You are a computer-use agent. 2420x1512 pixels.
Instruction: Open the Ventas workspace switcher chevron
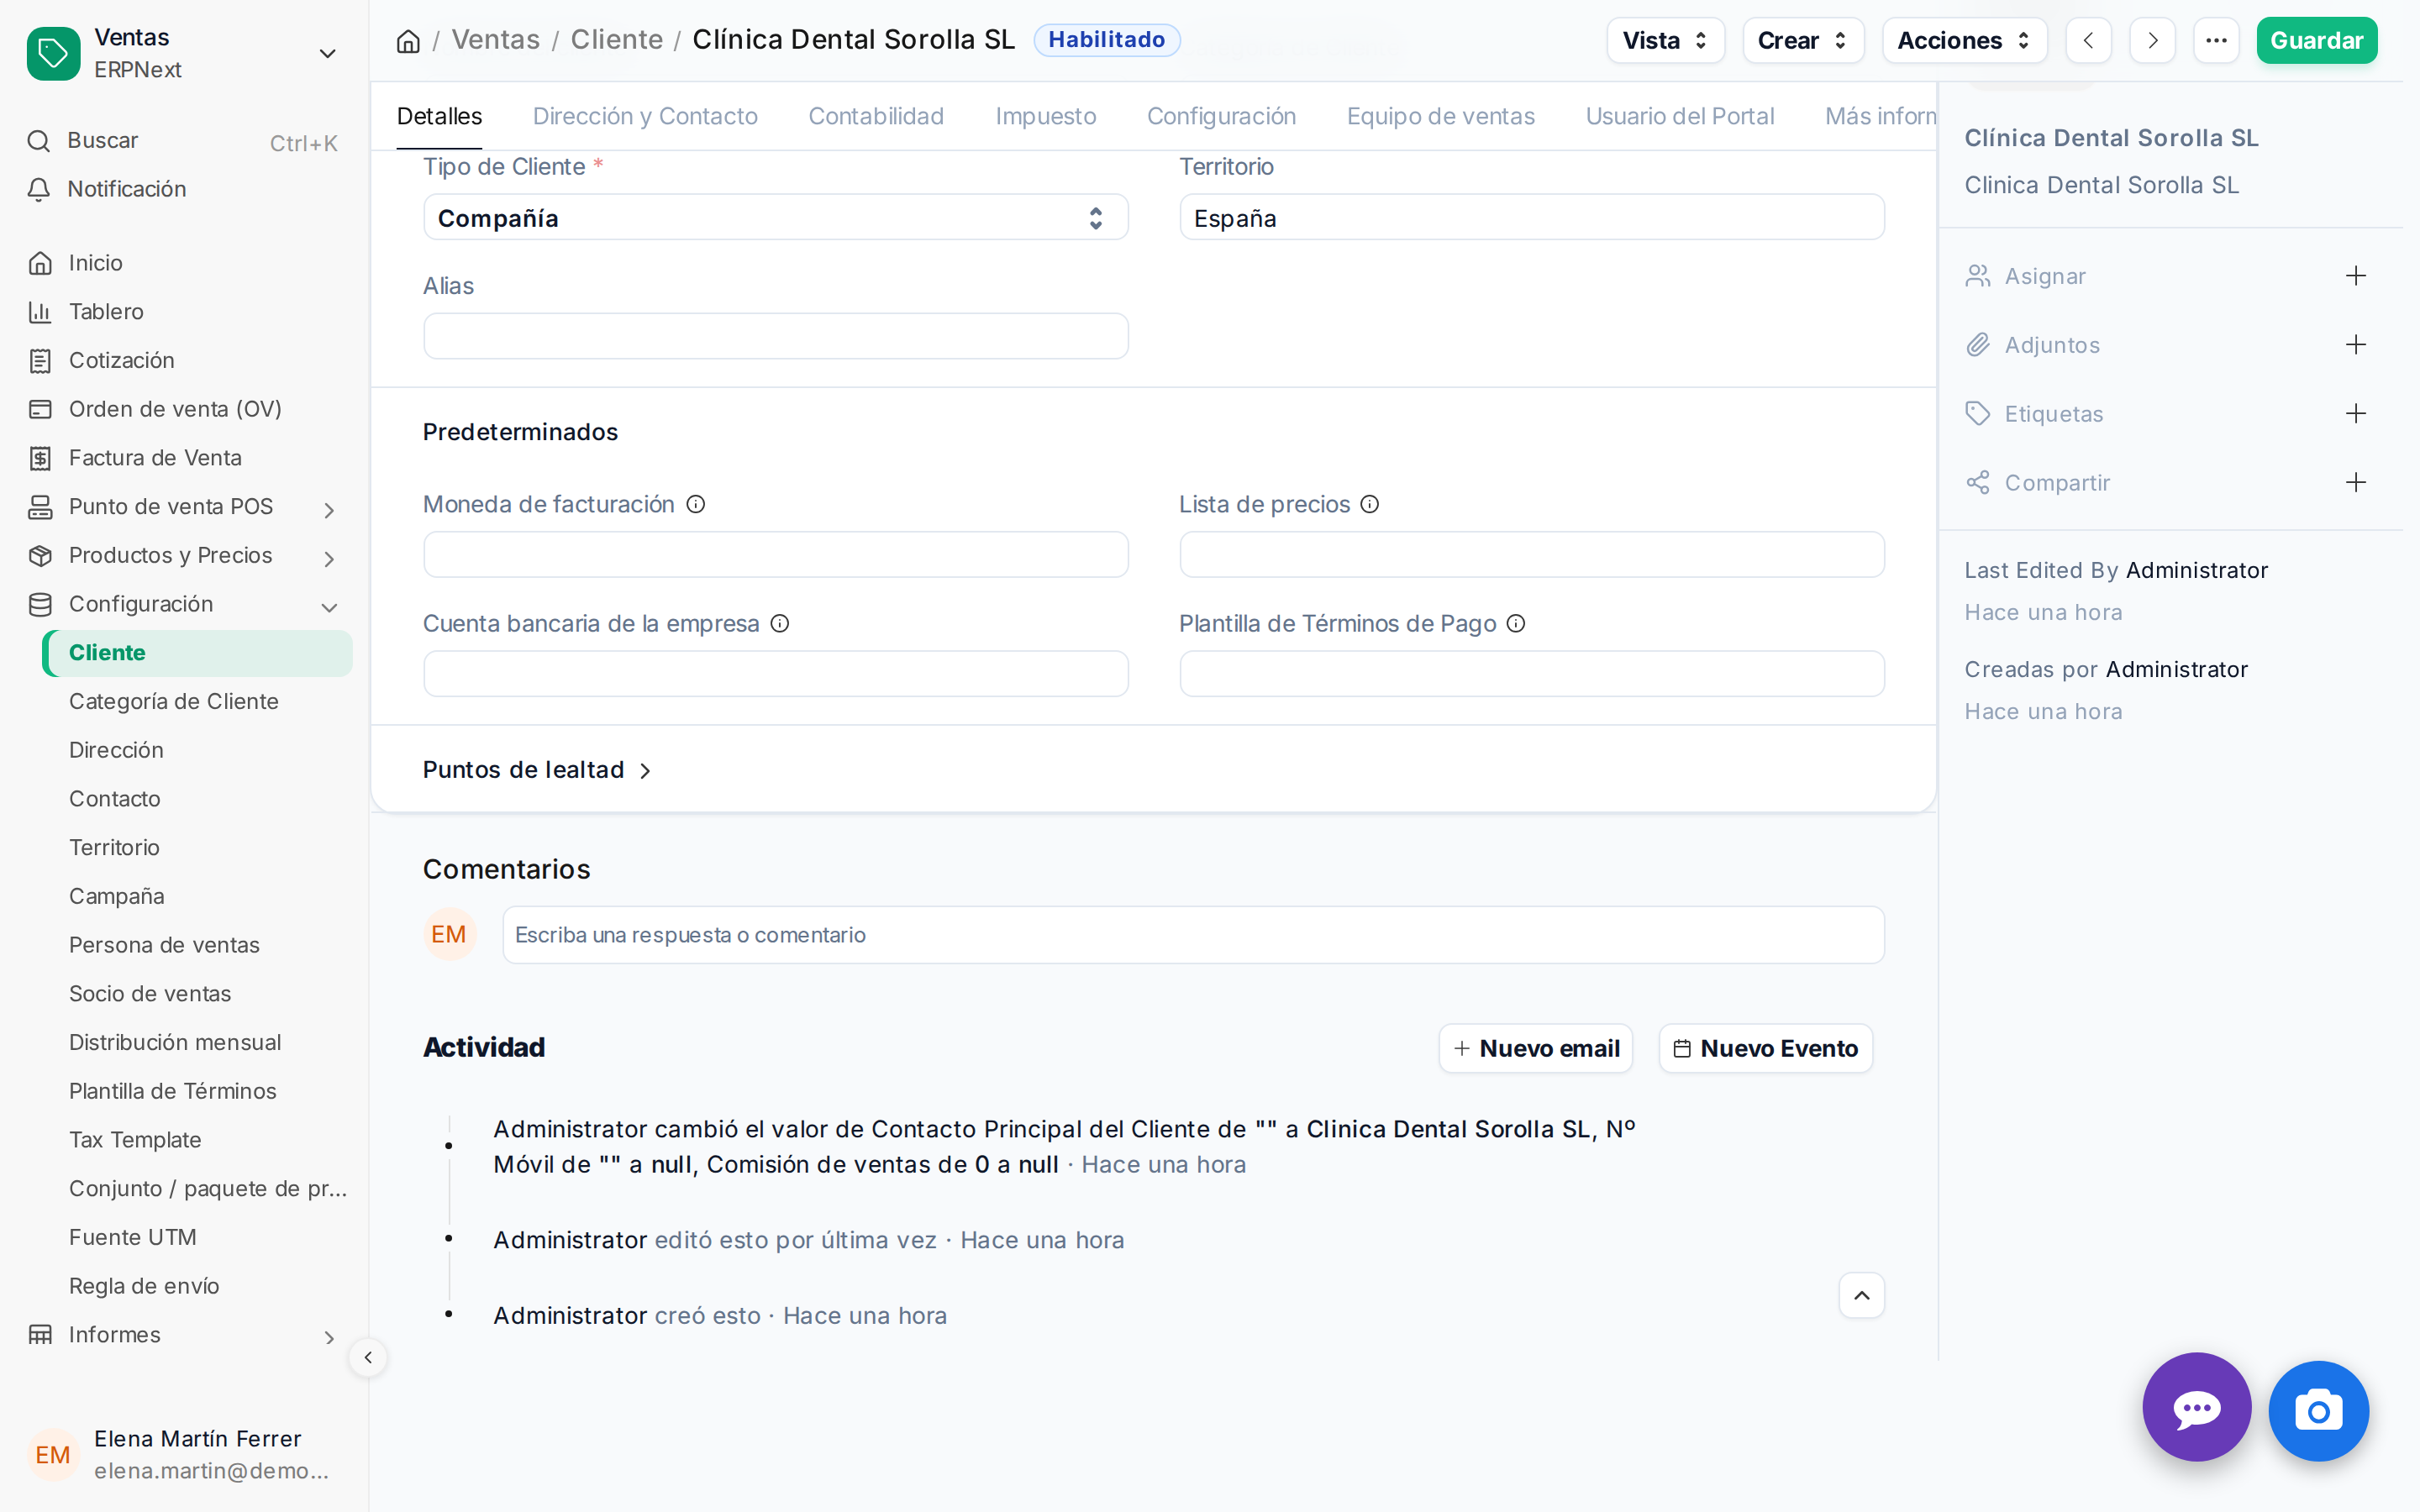pos(327,54)
